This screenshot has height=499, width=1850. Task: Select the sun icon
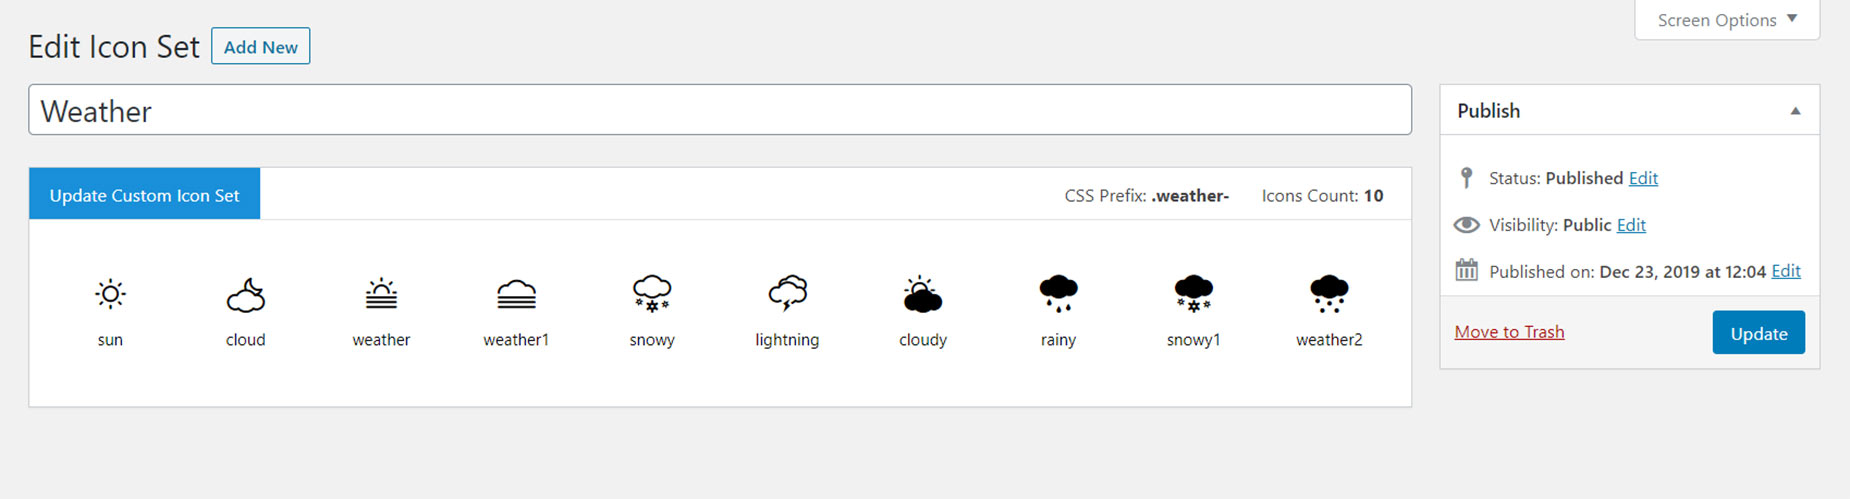[x=110, y=294]
